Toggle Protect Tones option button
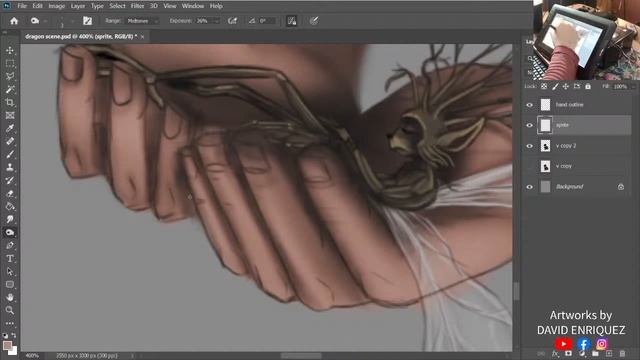The image size is (640, 360). pyautogui.click(x=292, y=21)
